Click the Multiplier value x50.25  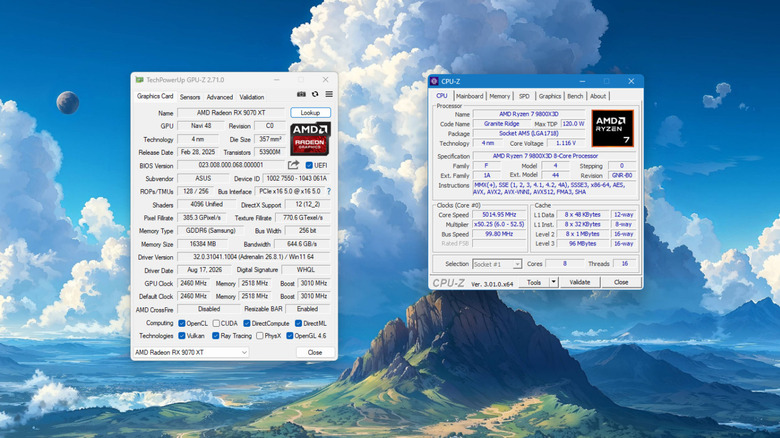[499, 224]
